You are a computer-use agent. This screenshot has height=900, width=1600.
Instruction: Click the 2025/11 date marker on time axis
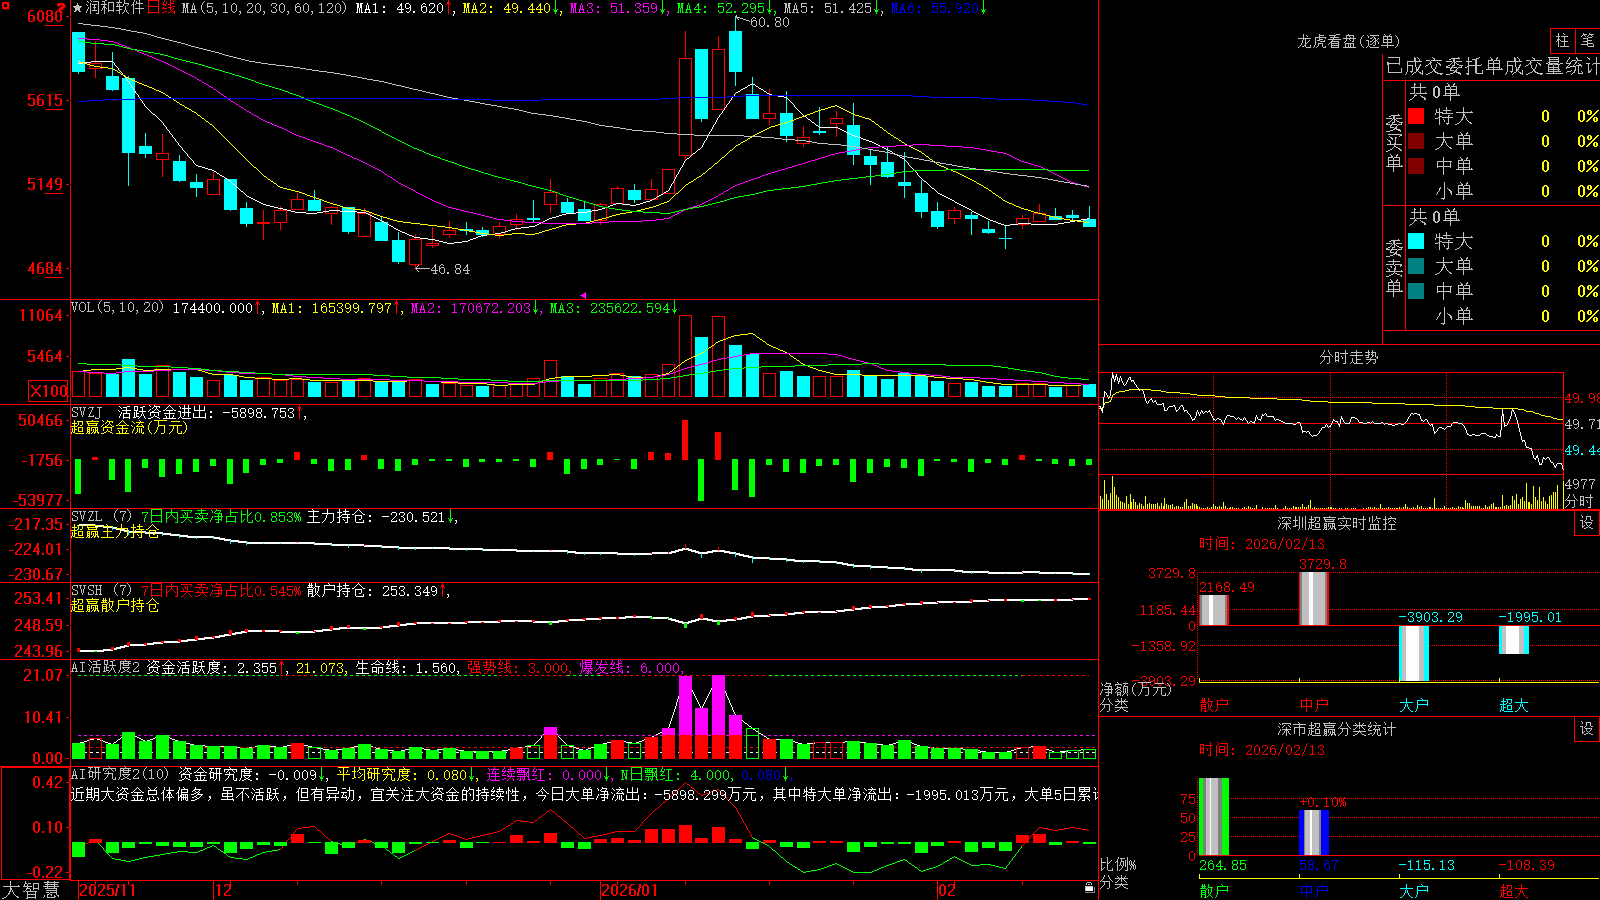(x=107, y=890)
